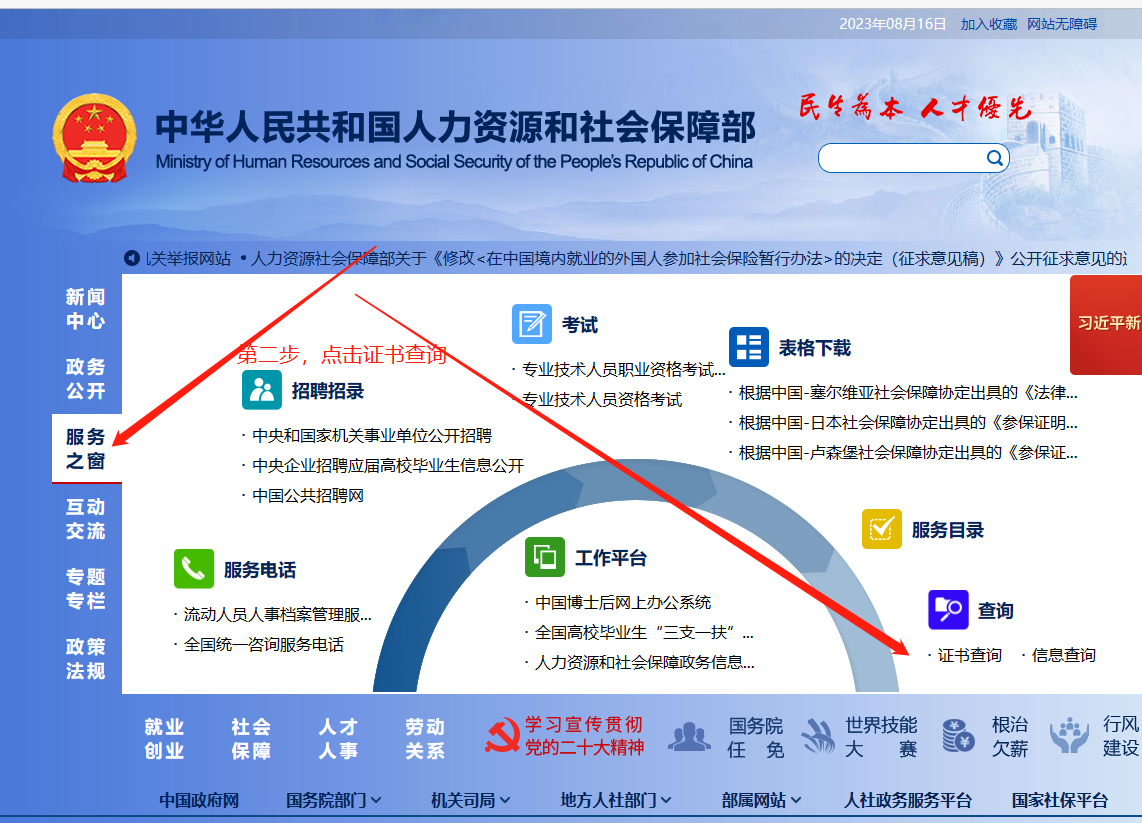Click the national emblem logo
This screenshot has height=823, width=1142.
(94, 138)
